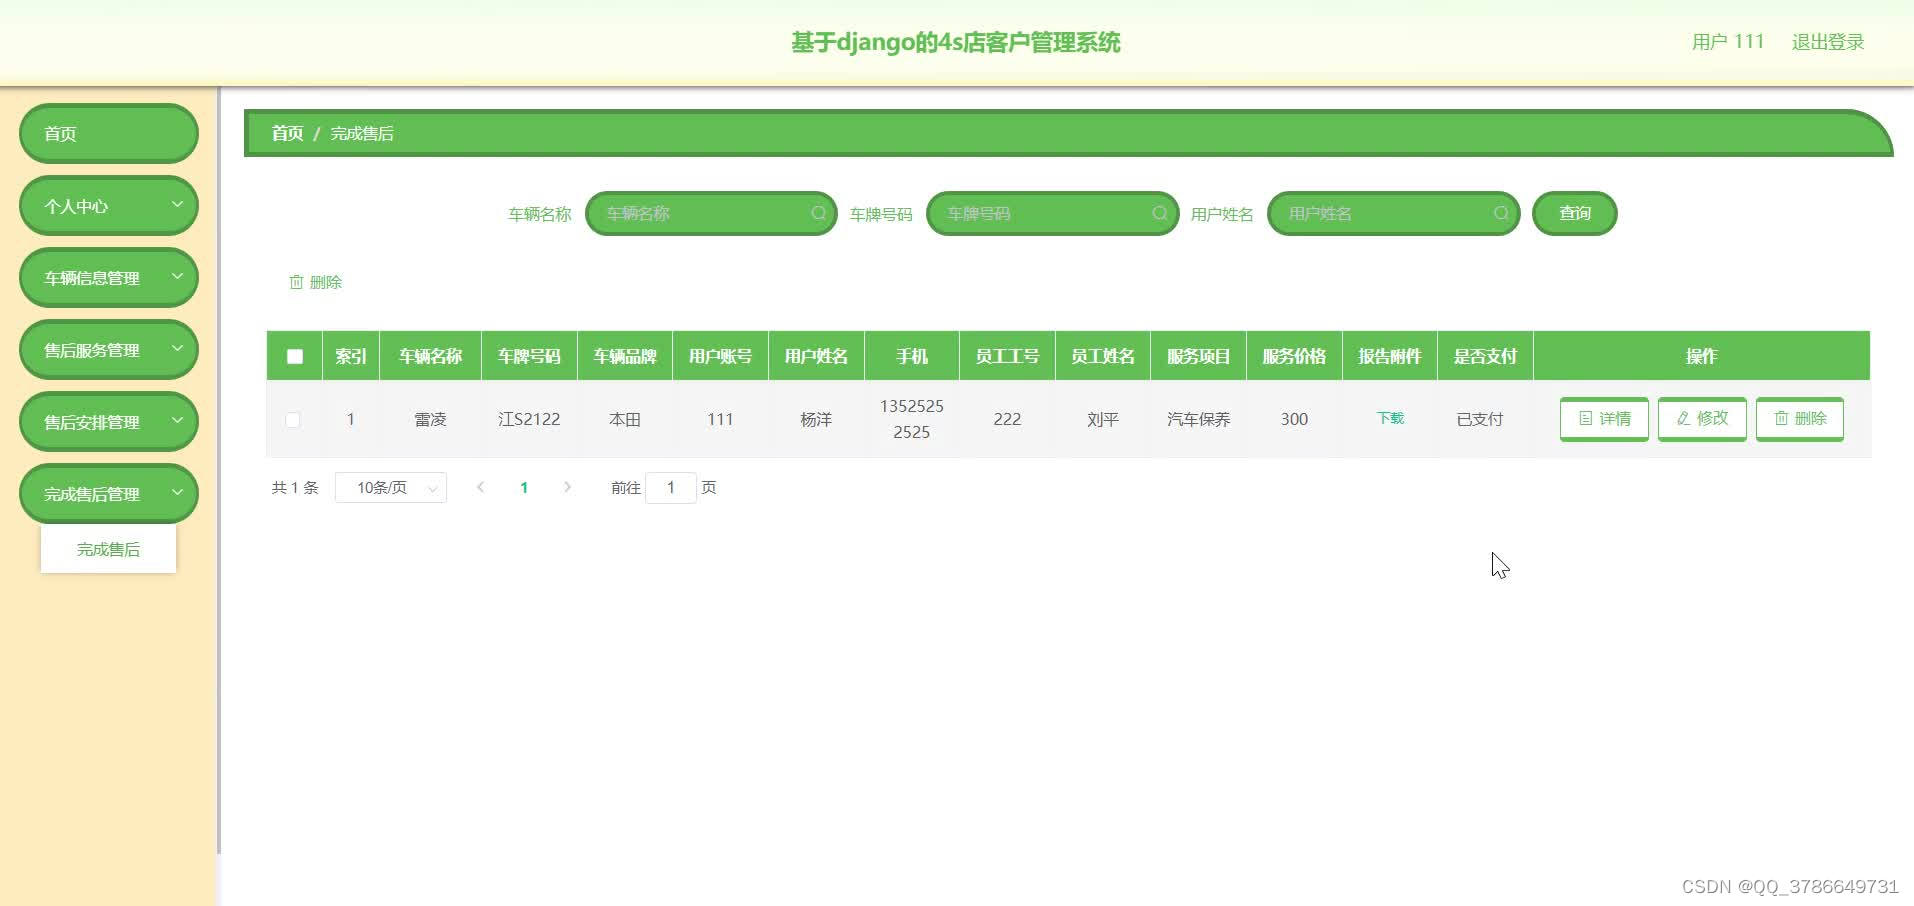Open 首页 in sidebar
This screenshot has width=1914, height=906.
tap(108, 134)
